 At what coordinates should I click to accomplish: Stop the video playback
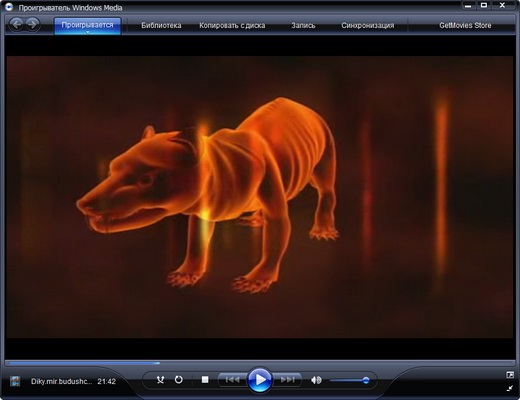(x=205, y=380)
